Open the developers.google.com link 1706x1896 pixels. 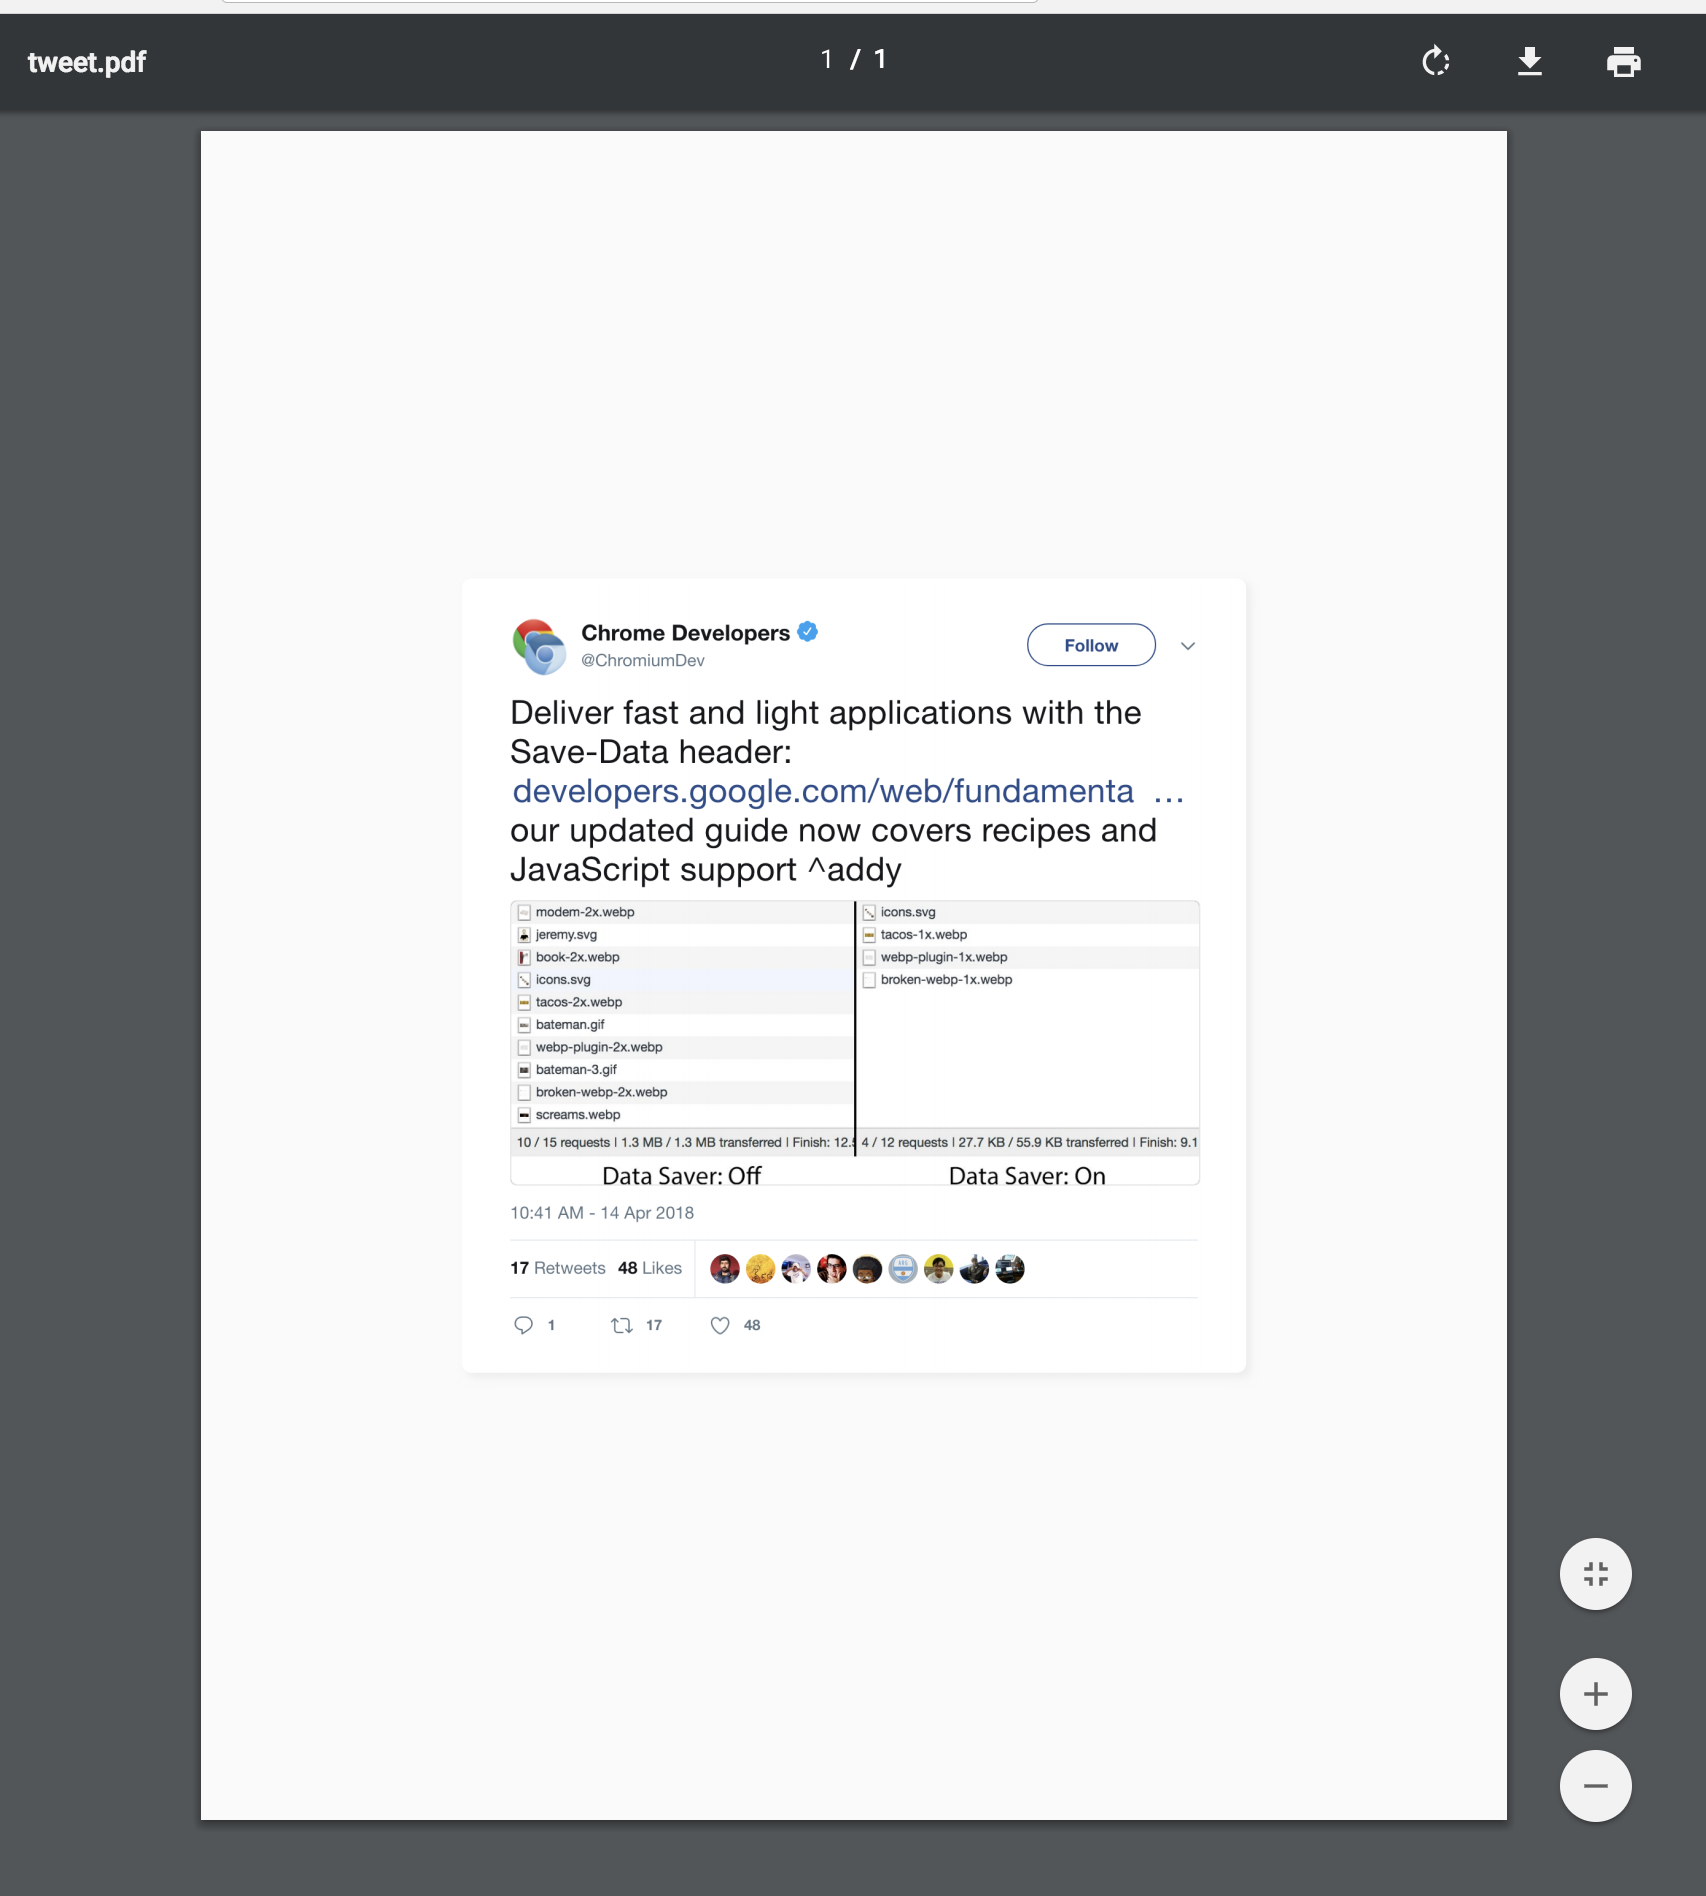(x=823, y=791)
